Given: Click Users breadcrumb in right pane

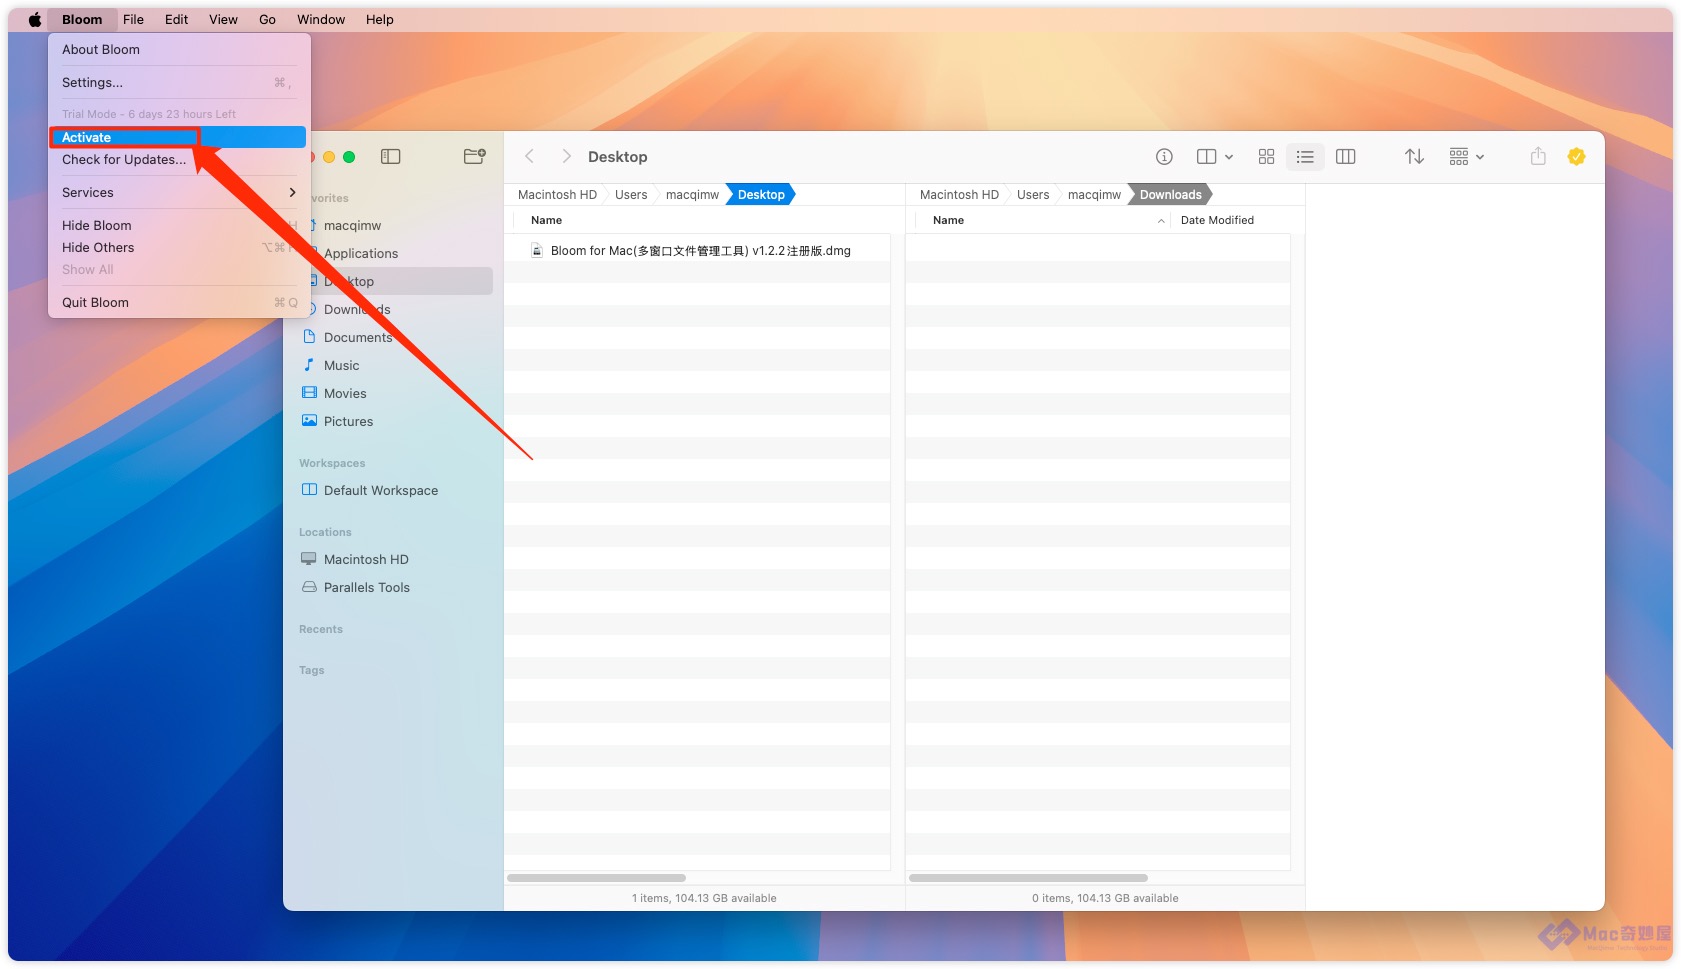Looking at the screenshot, I should click(1033, 194).
